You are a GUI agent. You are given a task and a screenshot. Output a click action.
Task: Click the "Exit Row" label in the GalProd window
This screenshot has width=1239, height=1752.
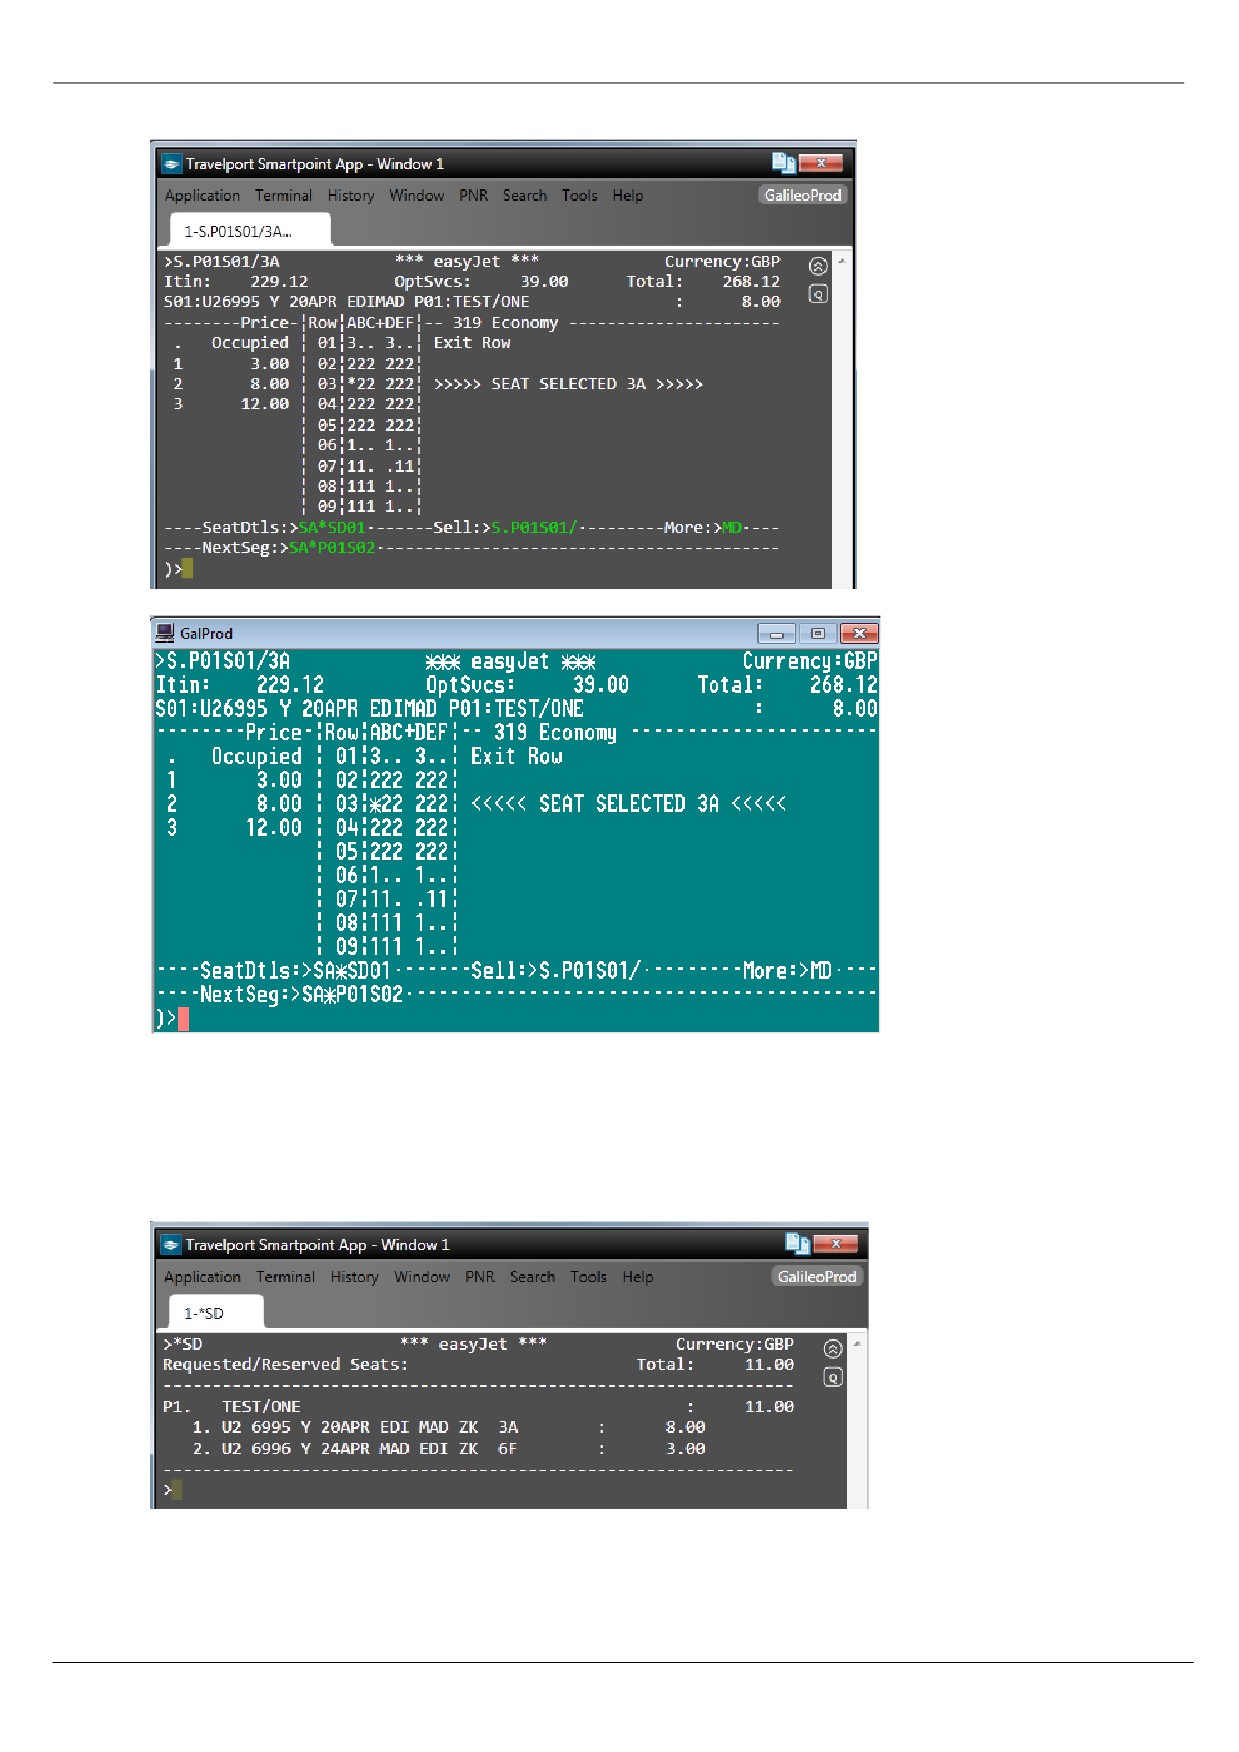[517, 757]
